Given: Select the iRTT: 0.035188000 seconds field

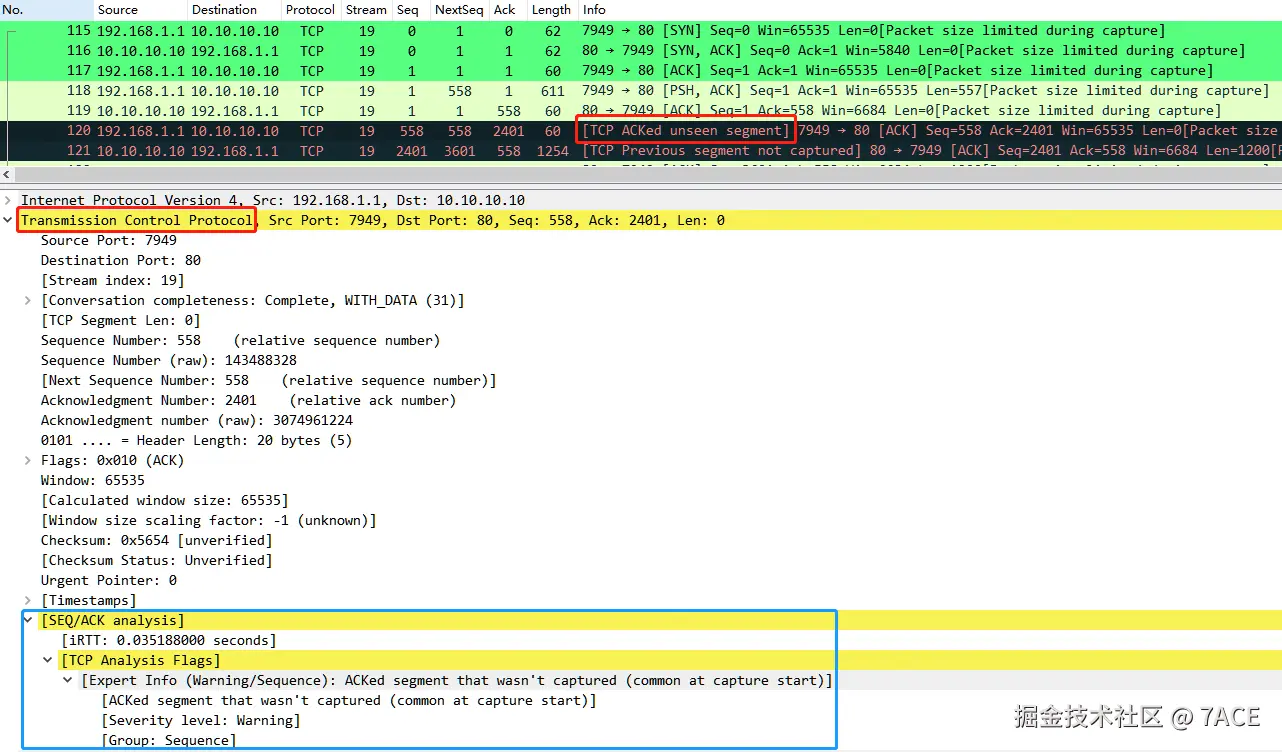Looking at the screenshot, I should [168, 640].
